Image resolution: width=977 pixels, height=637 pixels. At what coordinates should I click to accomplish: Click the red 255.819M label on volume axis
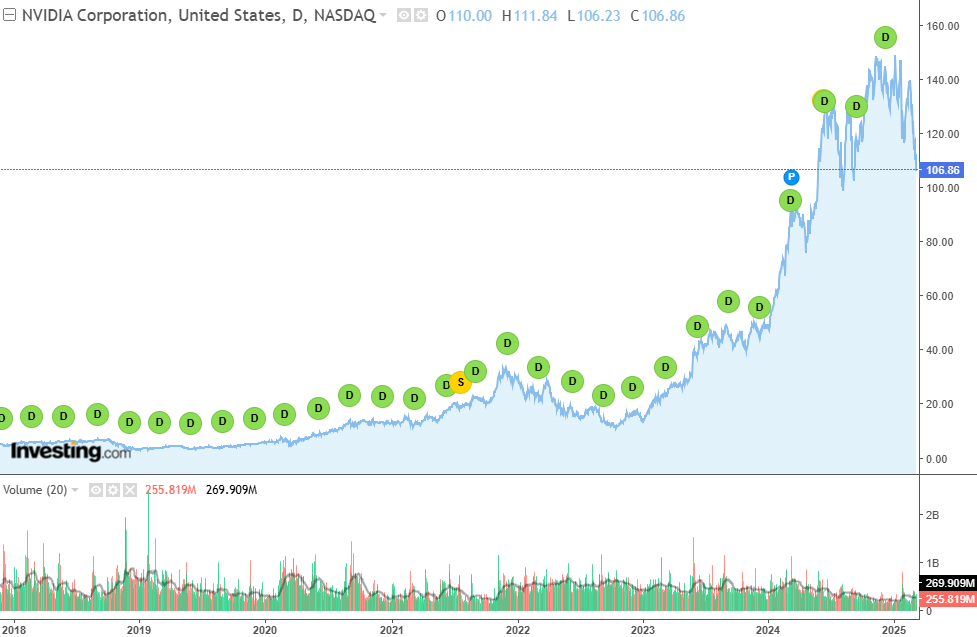948,599
